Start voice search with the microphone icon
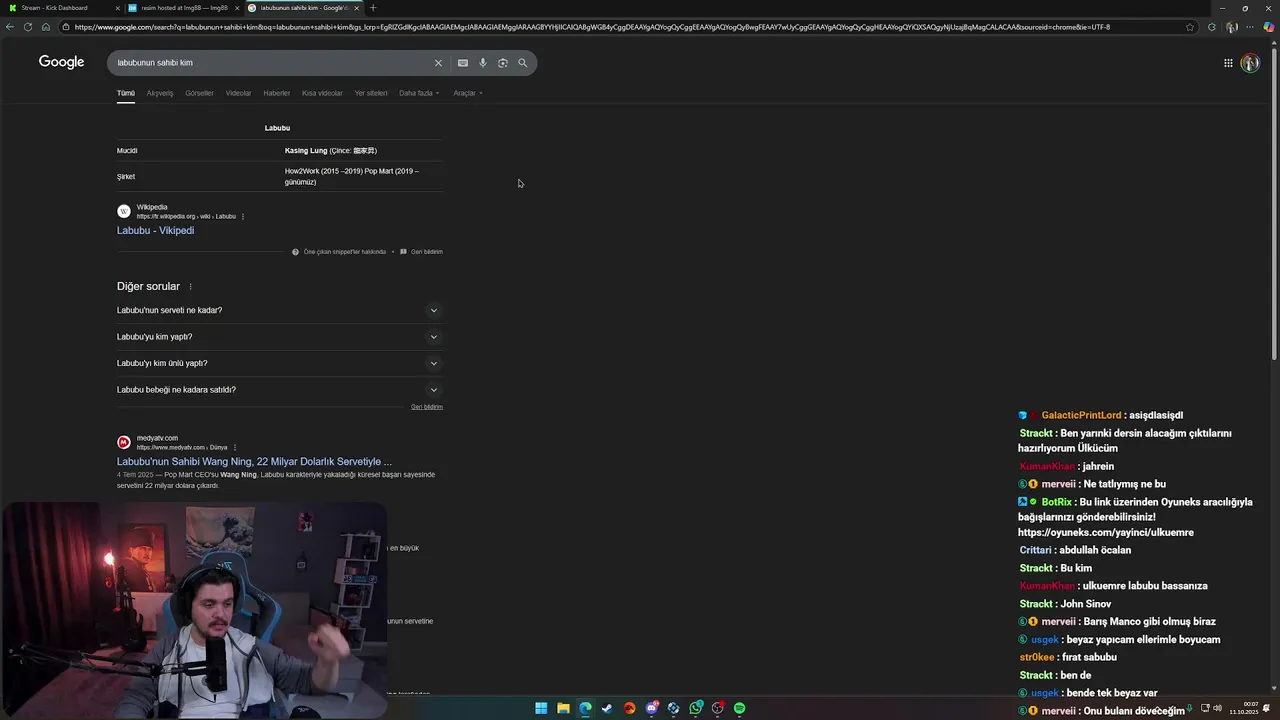Image resolution: width=1280 pixels, height=720 pixels. (482, 63)
